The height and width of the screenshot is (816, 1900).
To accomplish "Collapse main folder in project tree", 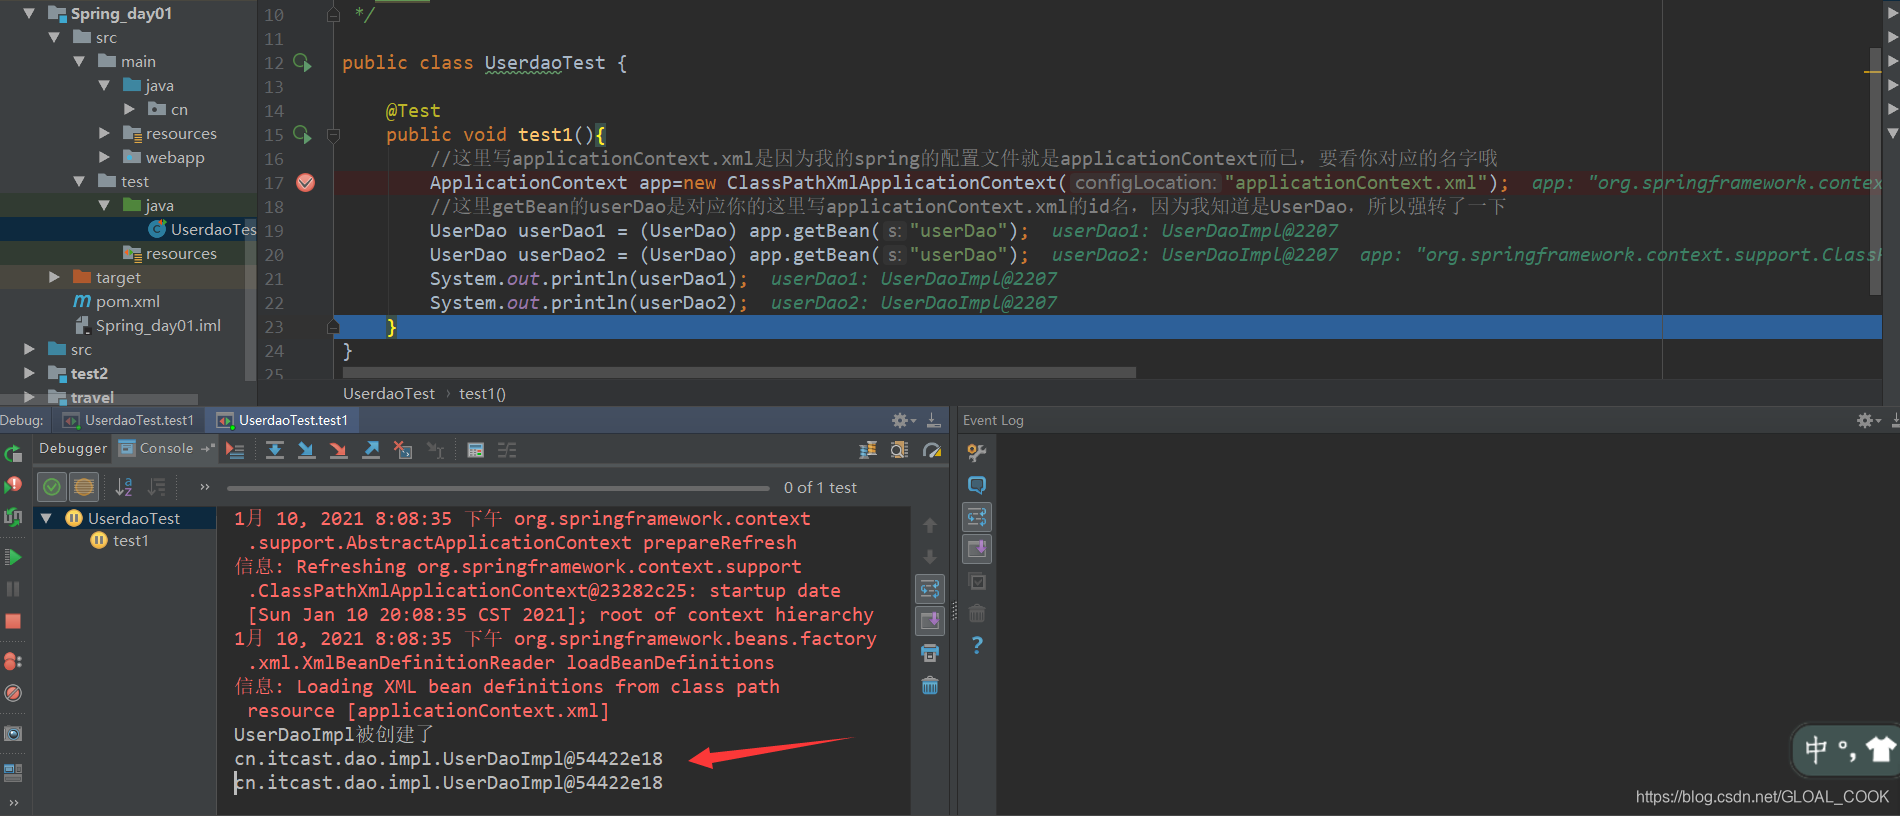I will 79,61.
